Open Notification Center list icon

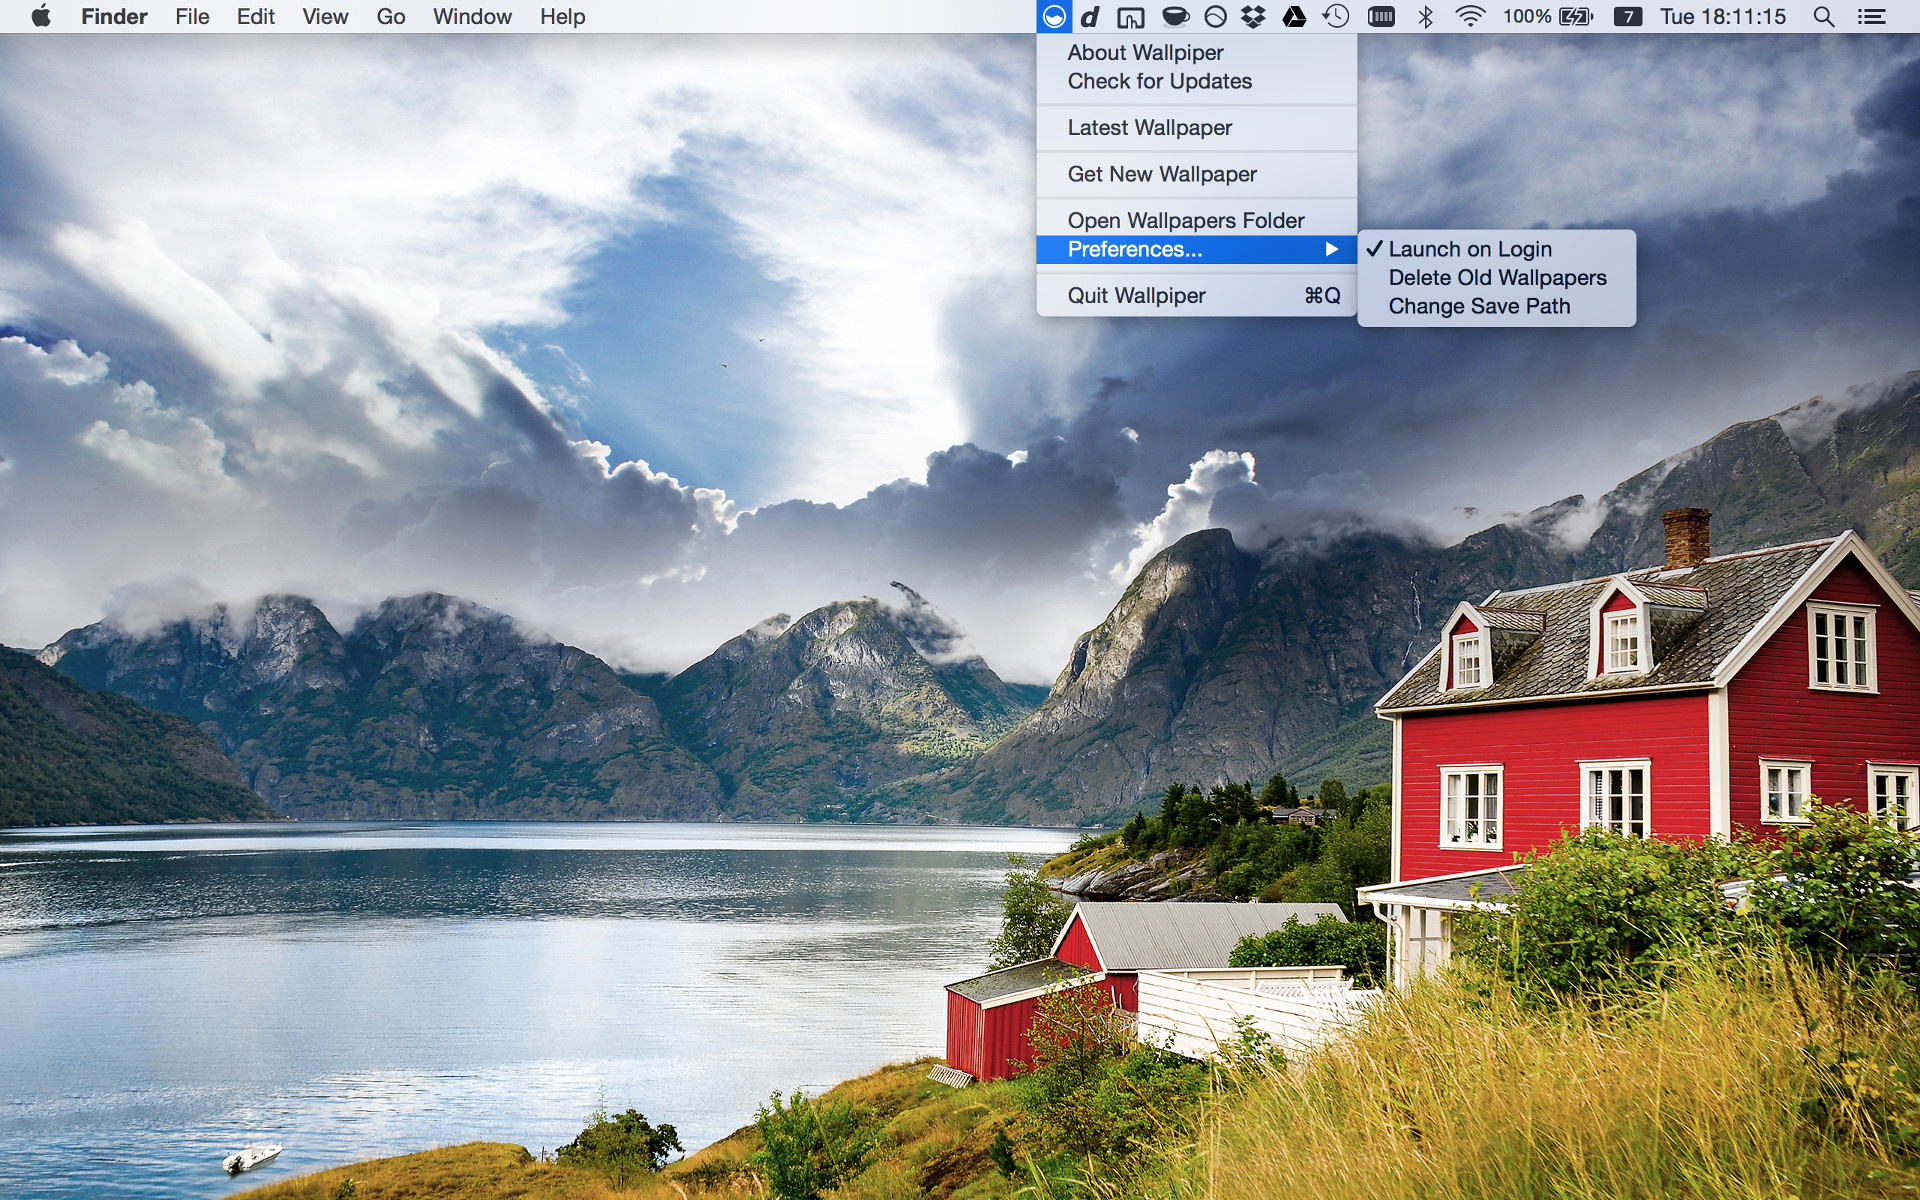point(1871,17)
